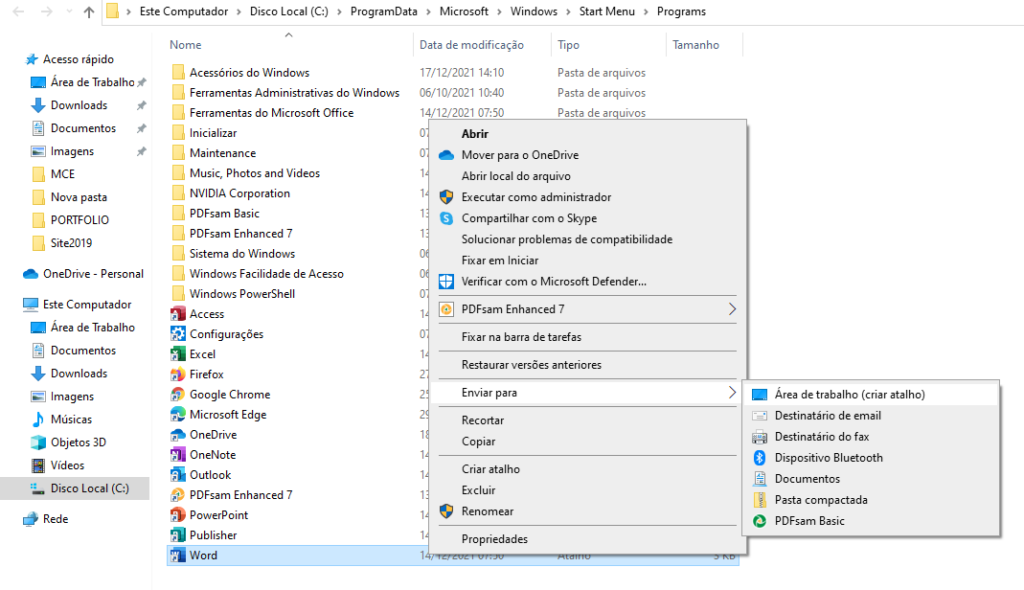1024x590 pixels.
Task: Select the Outlook shortcut icon
Action: tap(178, 475)
